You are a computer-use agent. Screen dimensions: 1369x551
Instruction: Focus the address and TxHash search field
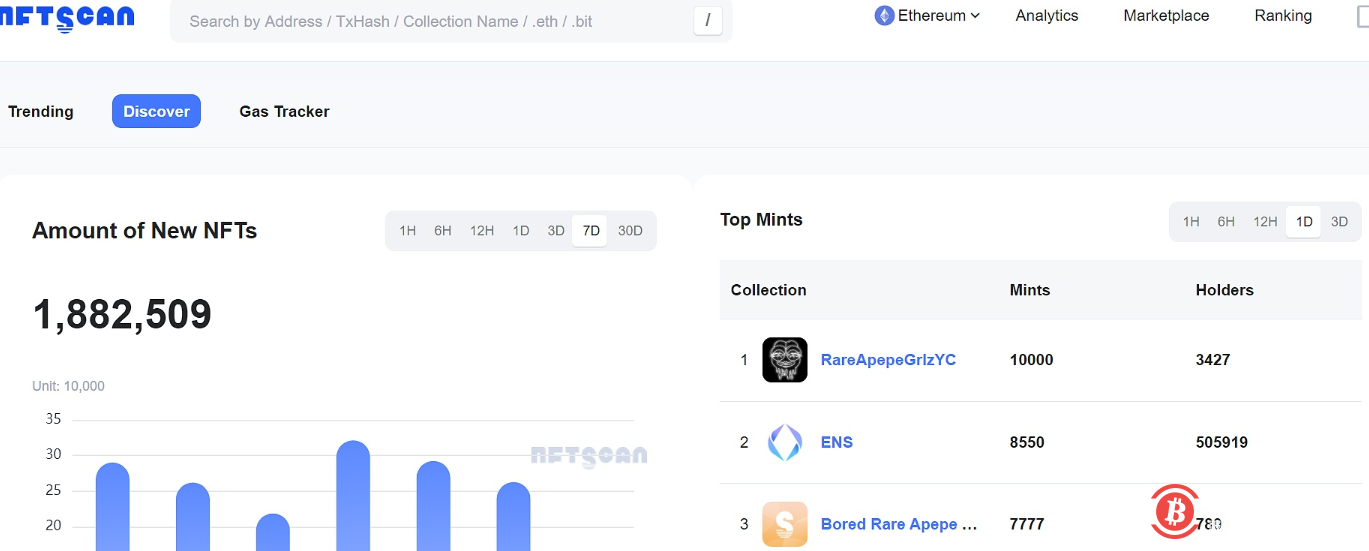430,21
